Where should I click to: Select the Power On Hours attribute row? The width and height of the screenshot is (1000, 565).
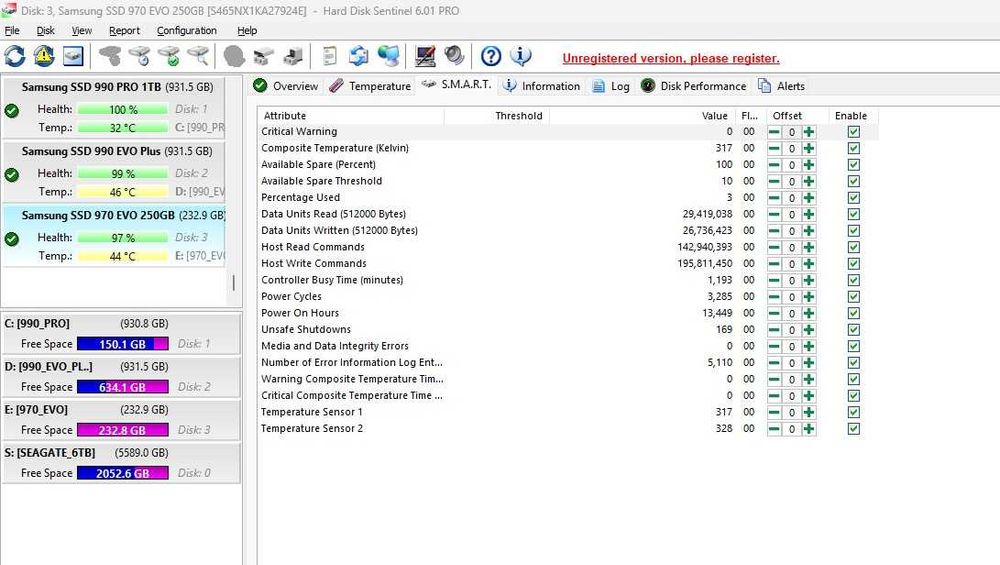[568, 313]
